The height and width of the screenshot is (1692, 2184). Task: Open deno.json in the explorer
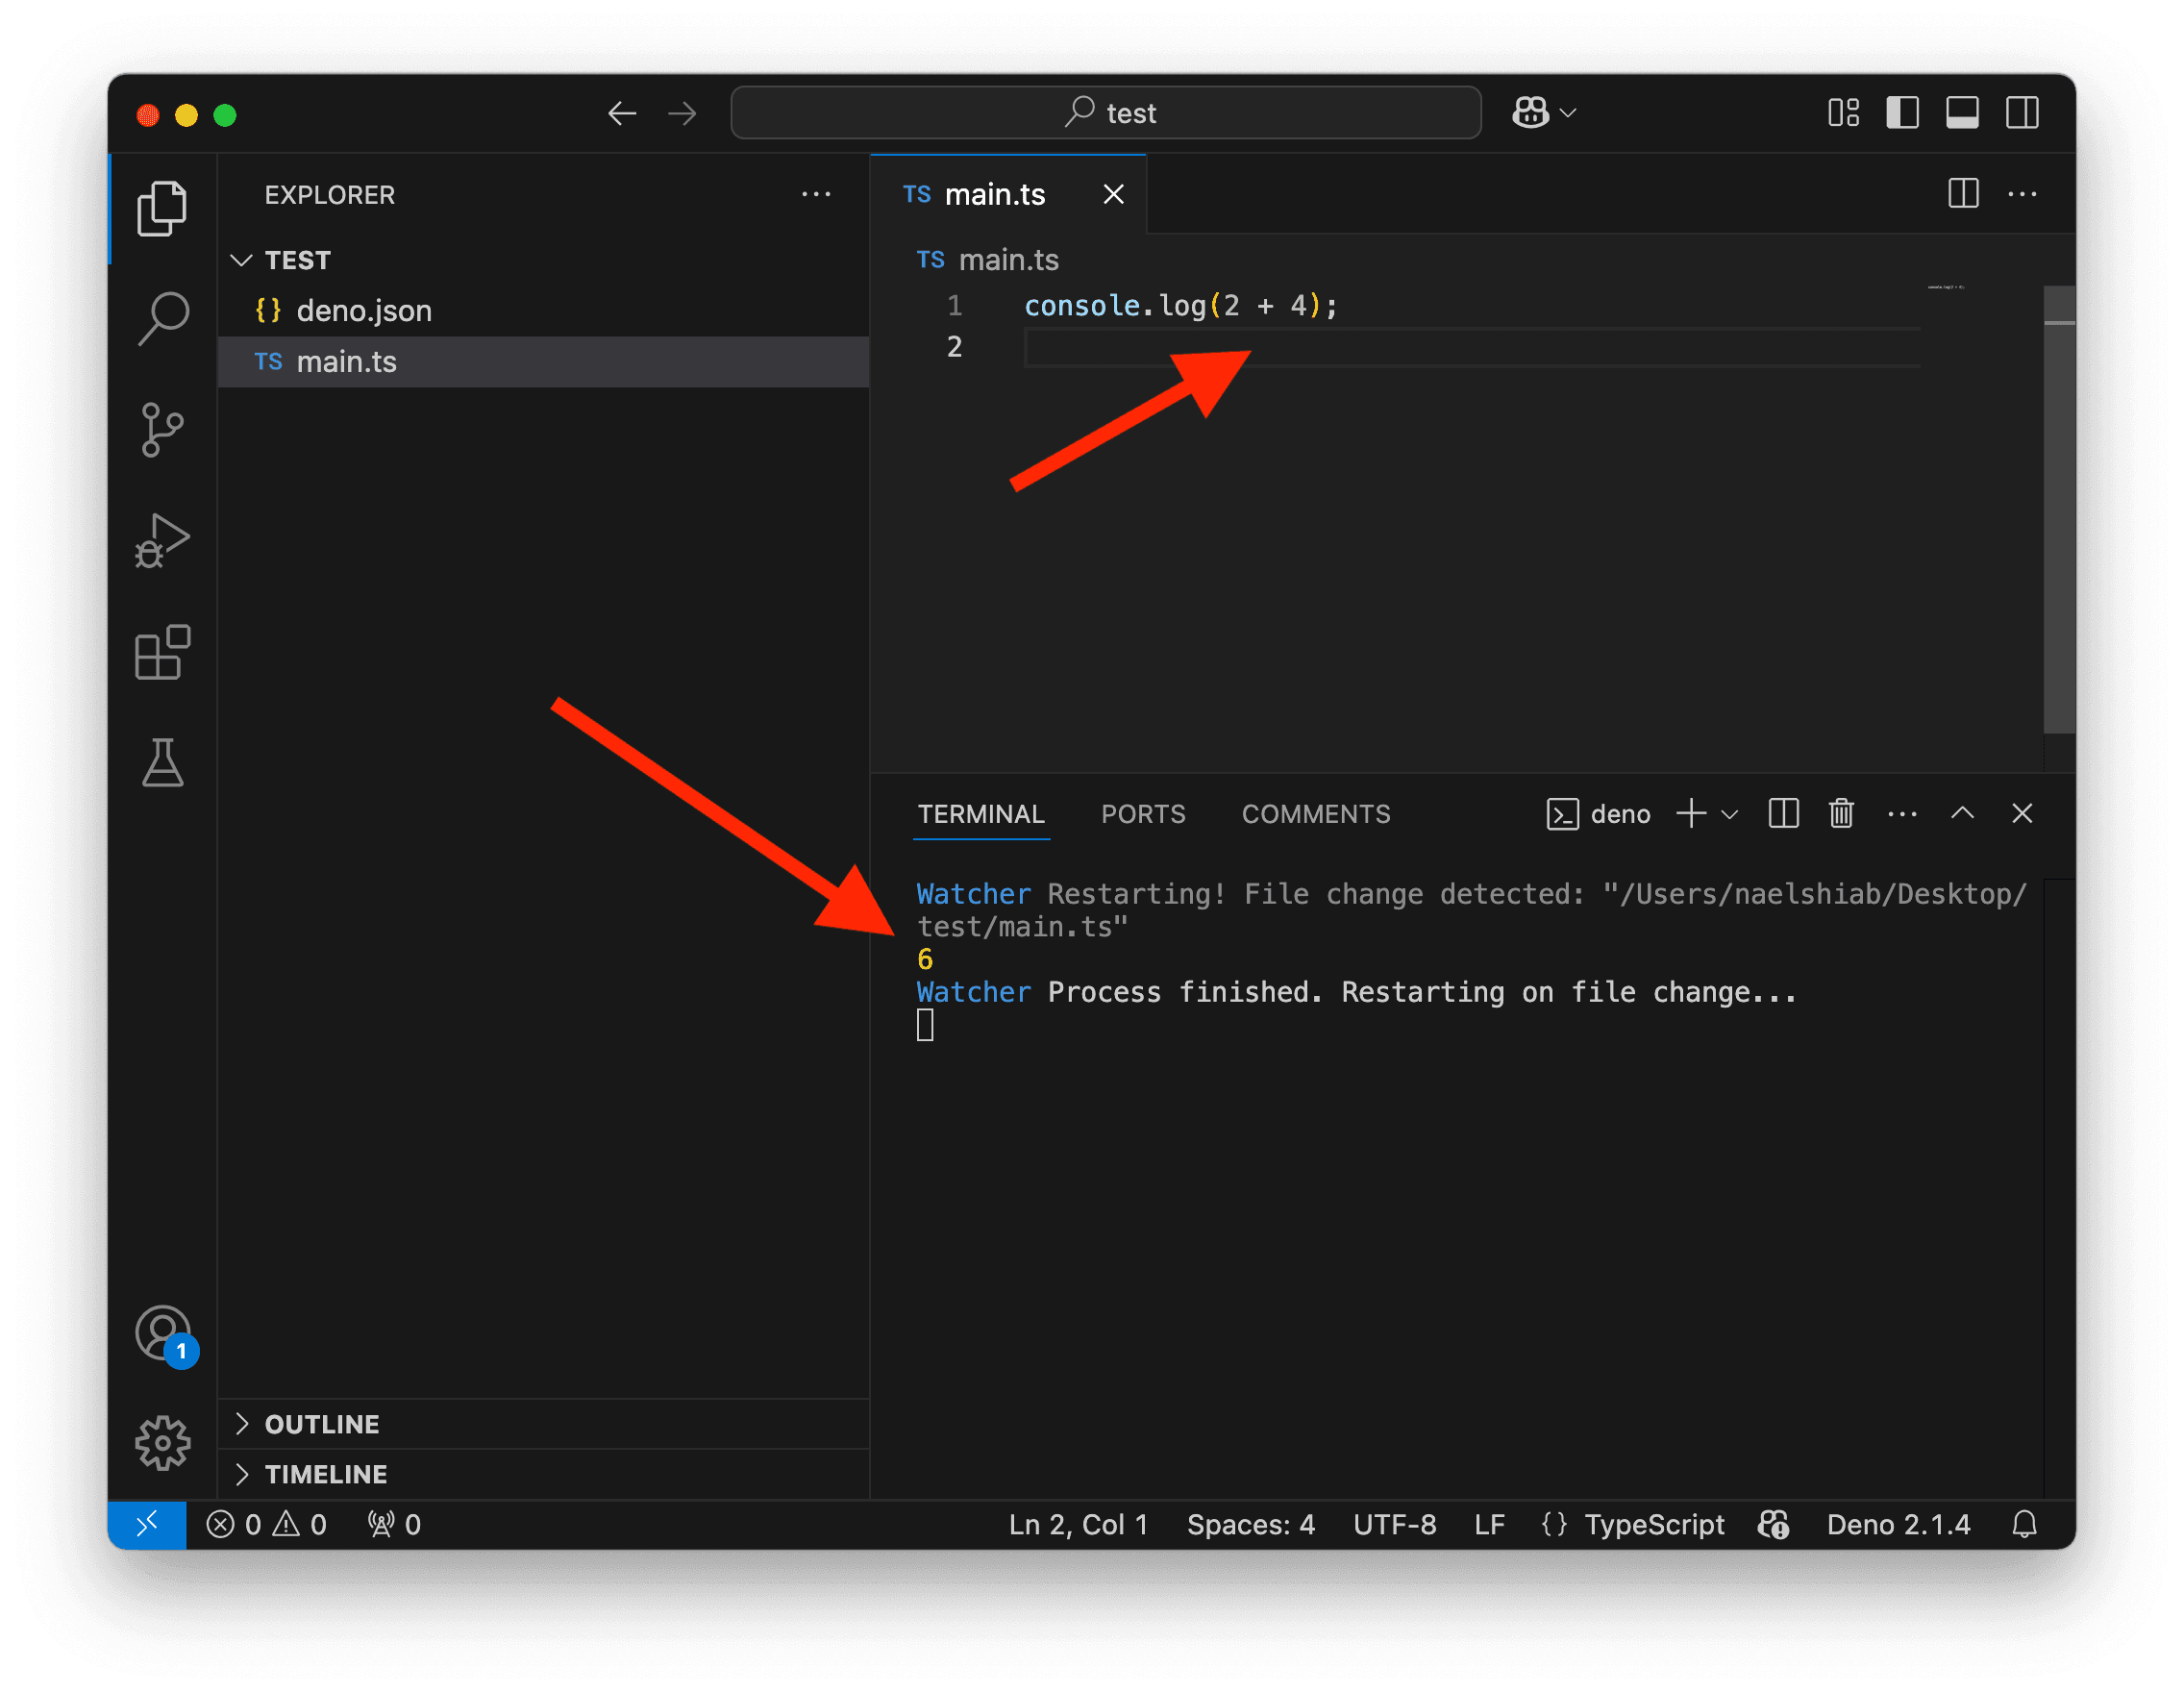(x=543, y=311)
